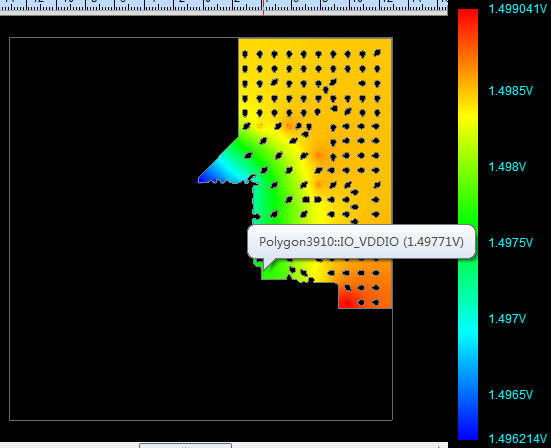Click the scrollbar right arrow at bottom

[440, 446]
